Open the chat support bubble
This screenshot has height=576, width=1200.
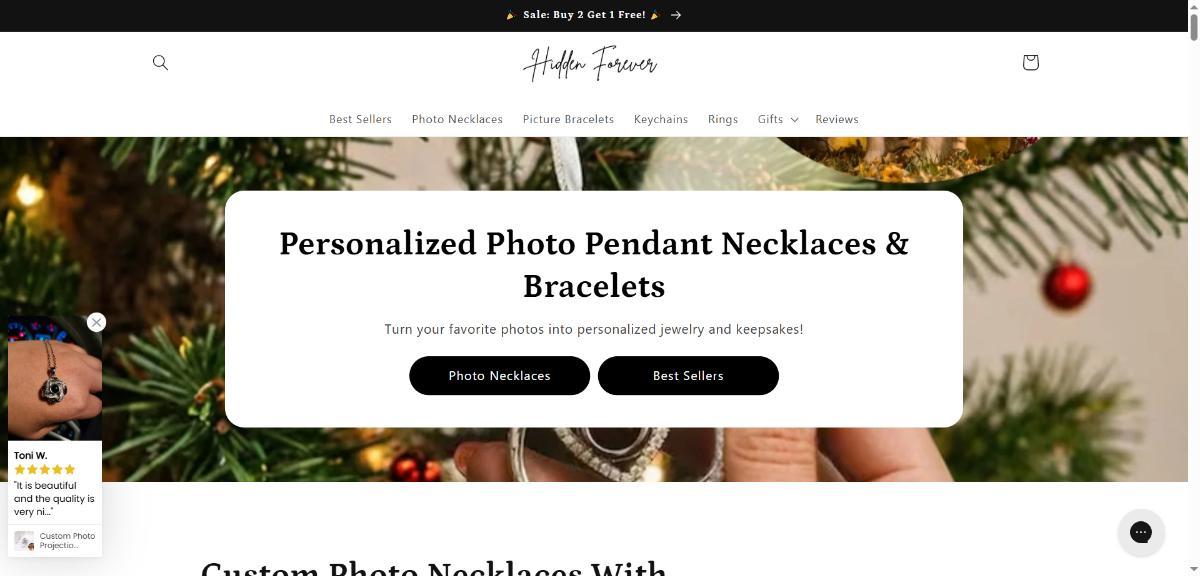[x=1141, y=532]
